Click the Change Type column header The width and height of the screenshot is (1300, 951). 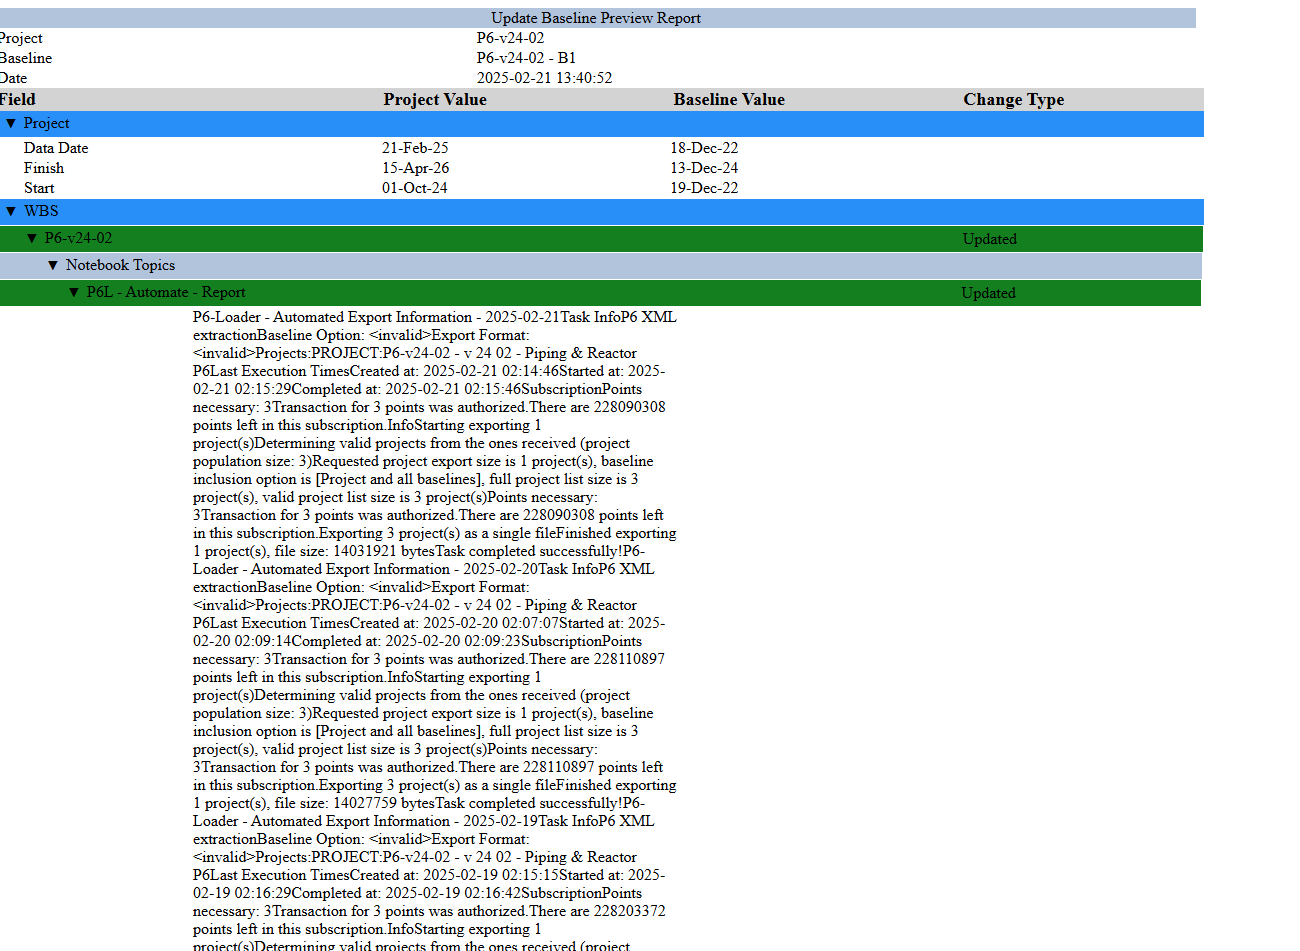coord(1013,99)
